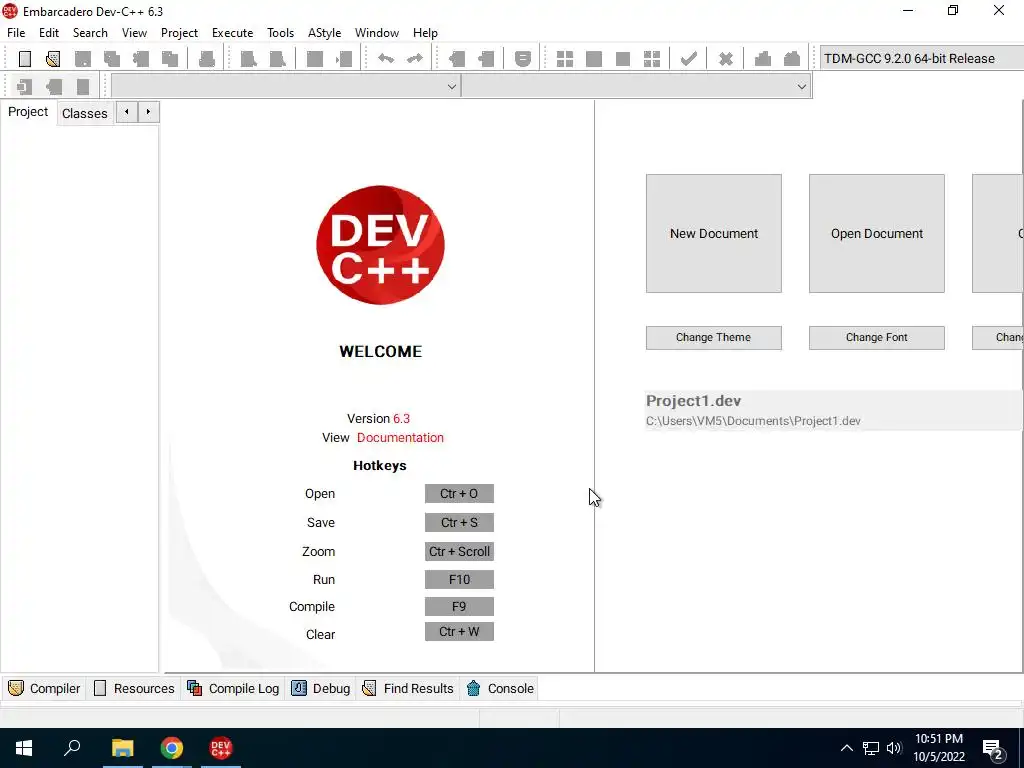Open the notification center icon
1024x768 pixels.
coord(993,749)
